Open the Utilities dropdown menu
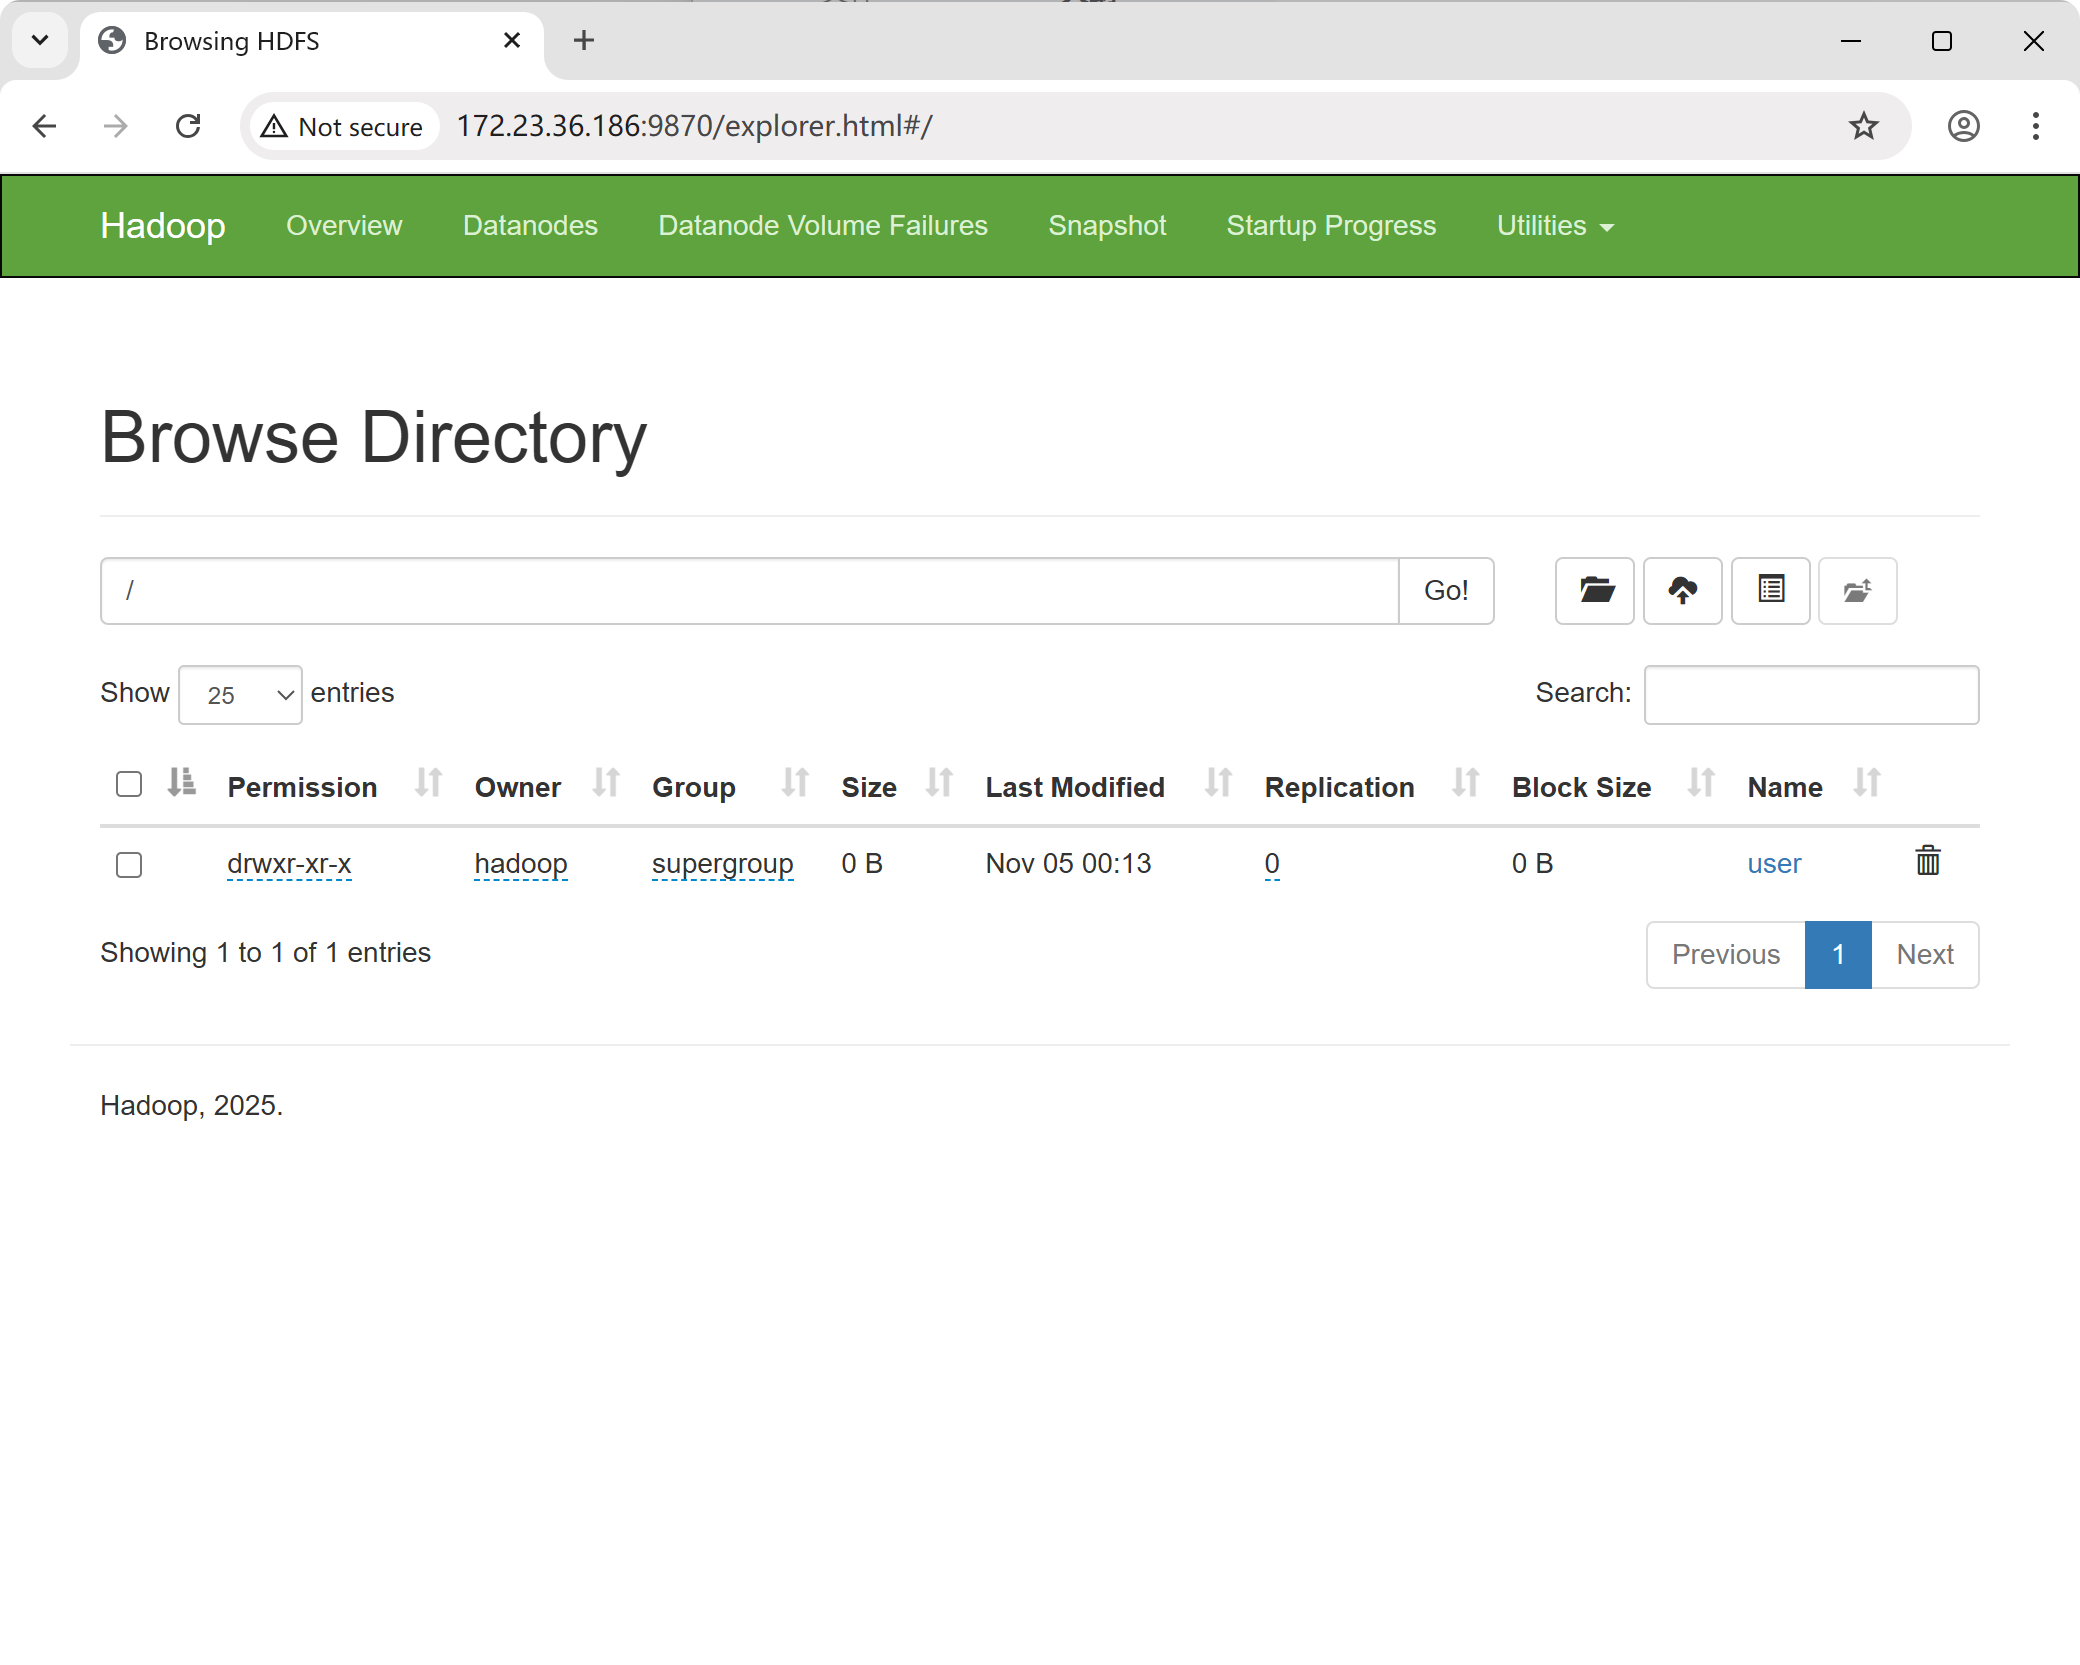 (1553, 226)
